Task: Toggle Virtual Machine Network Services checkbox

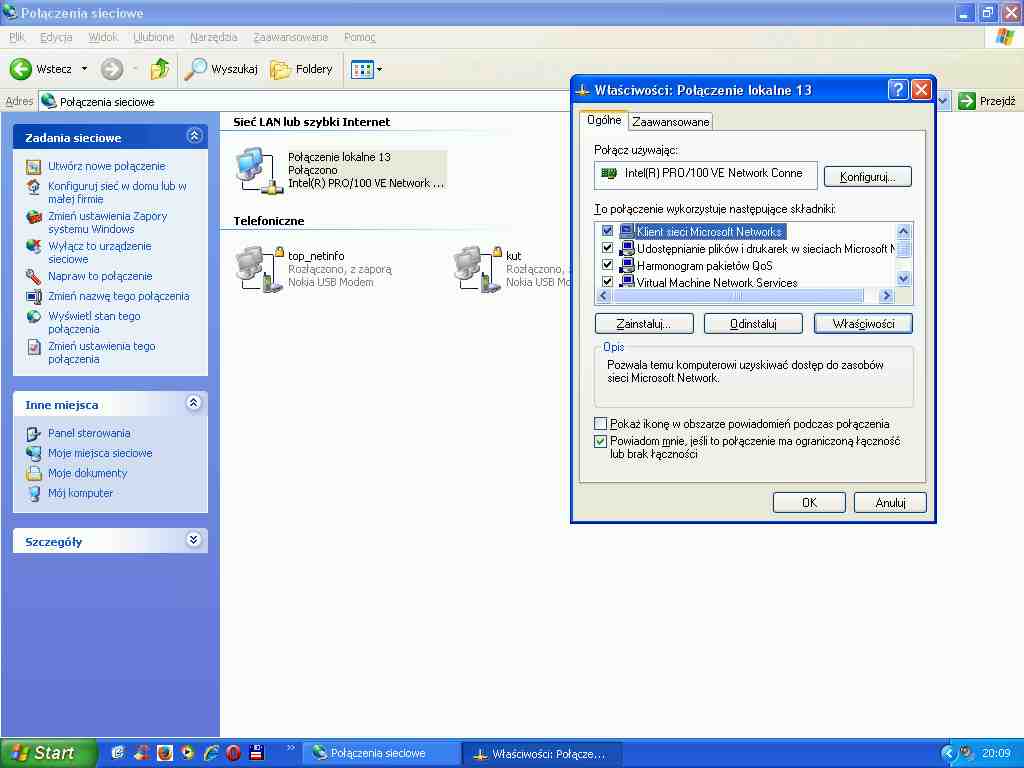Action: (x=607, y=282)
